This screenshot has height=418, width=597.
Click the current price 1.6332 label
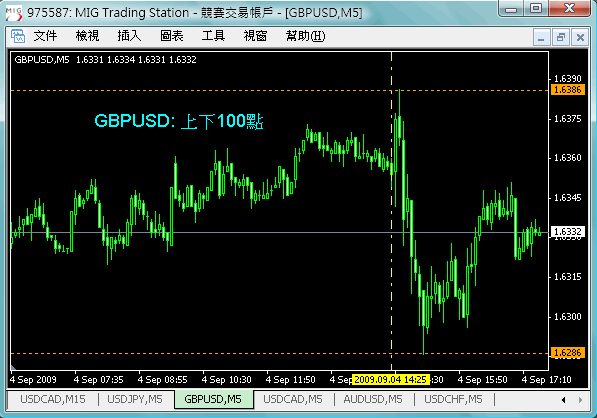[568, 232]
